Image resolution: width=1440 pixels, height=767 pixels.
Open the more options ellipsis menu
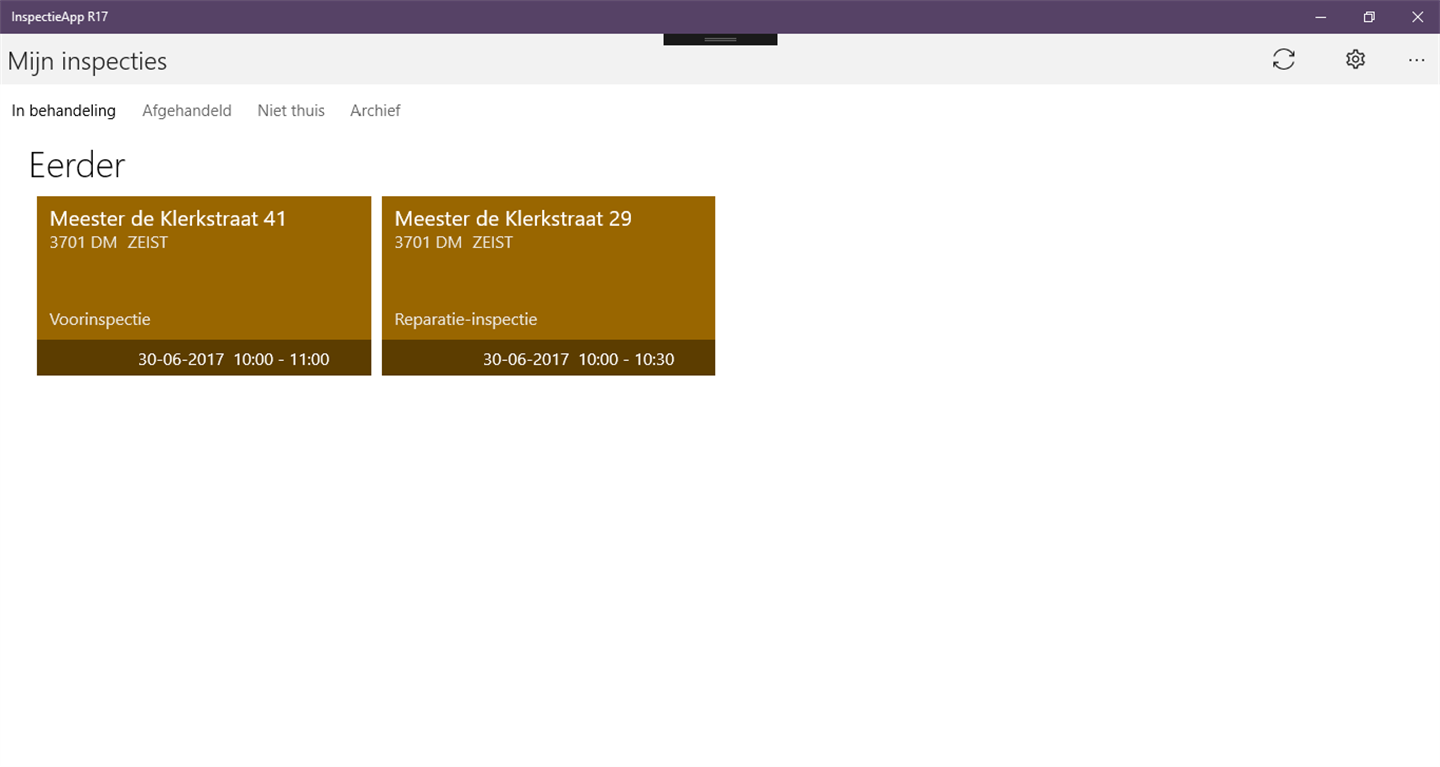(1416, 60)
